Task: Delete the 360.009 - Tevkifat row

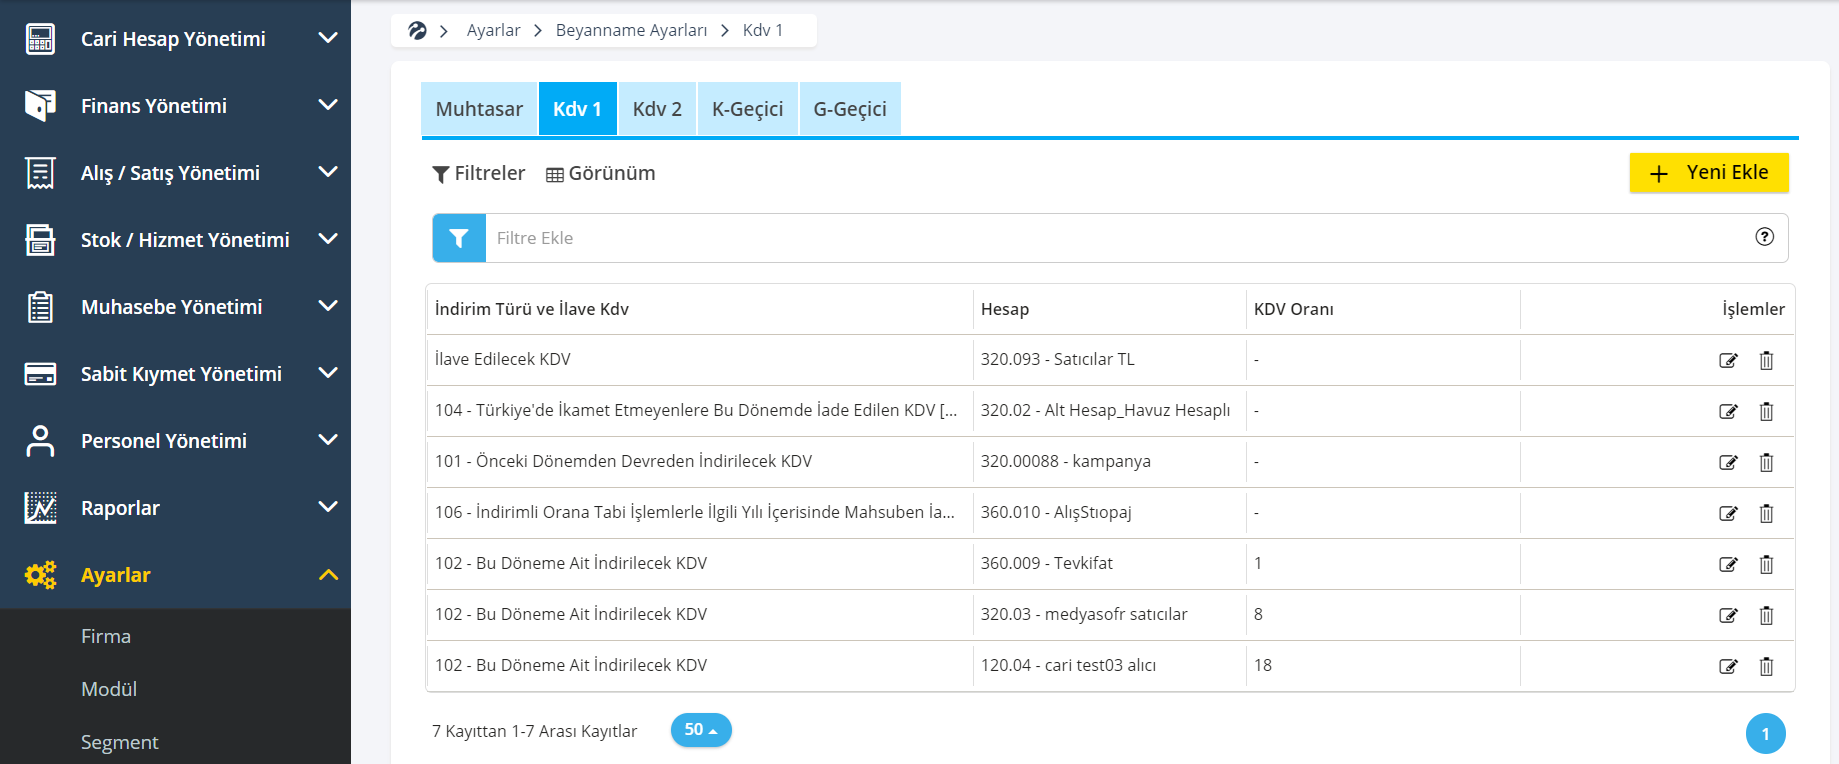Action: 1766,564
